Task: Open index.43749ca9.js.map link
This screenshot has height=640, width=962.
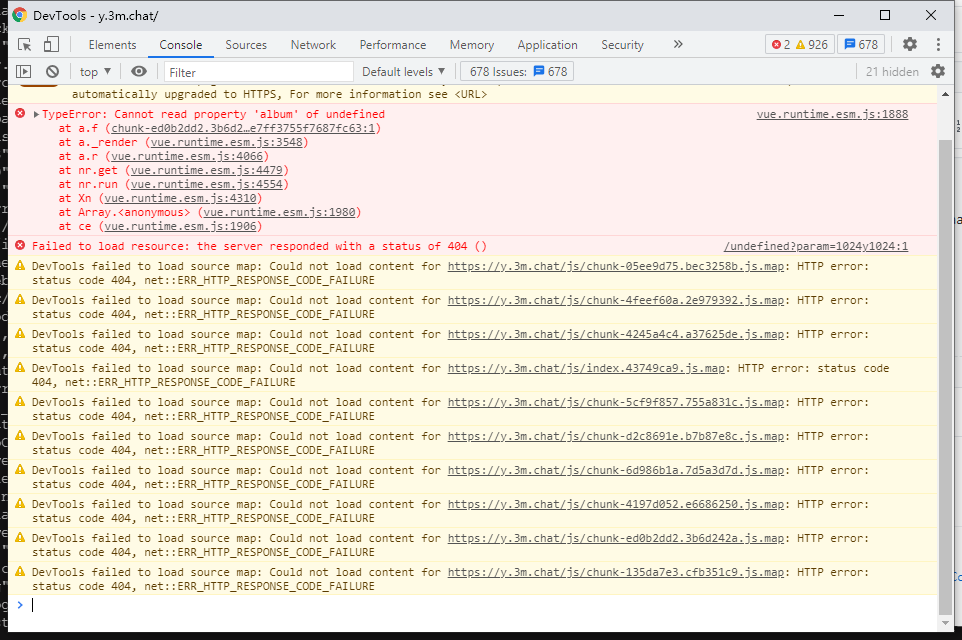Action: 587,368
